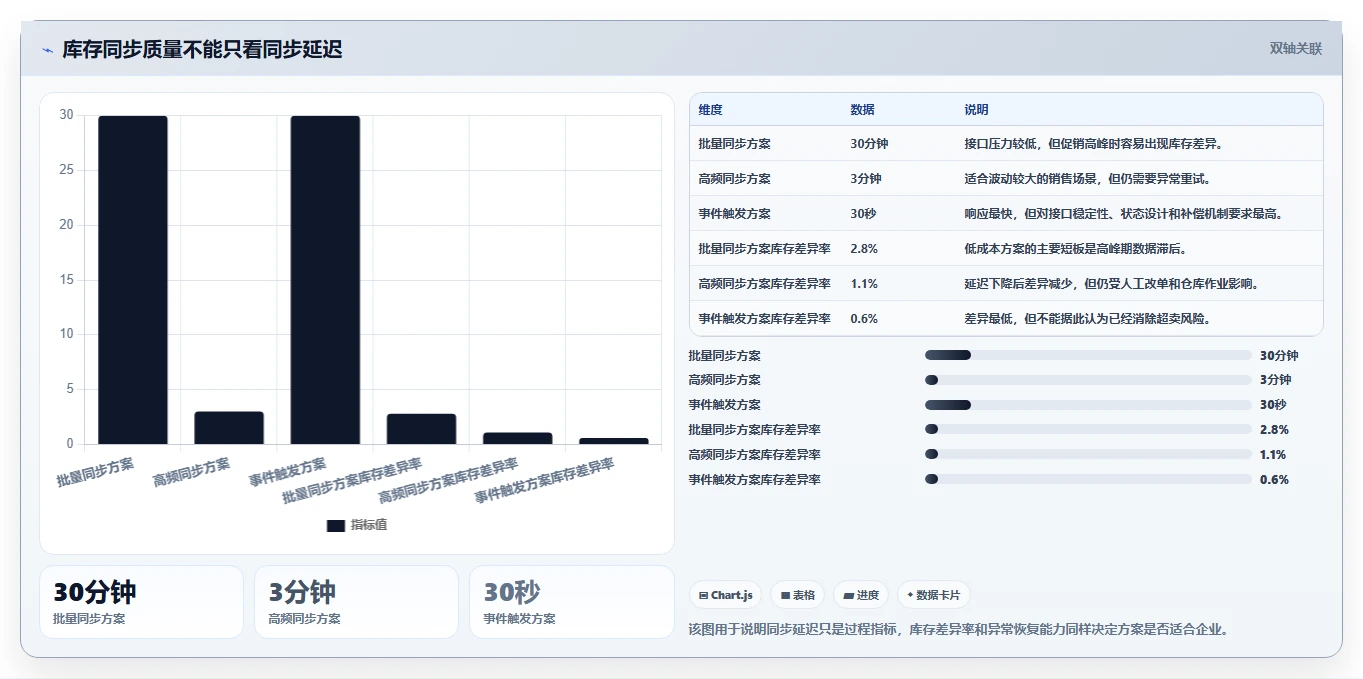Select the 批量同步方案 bar in the chart
This screenshot has height=679, width=1363.
click(x=133, y=280)
